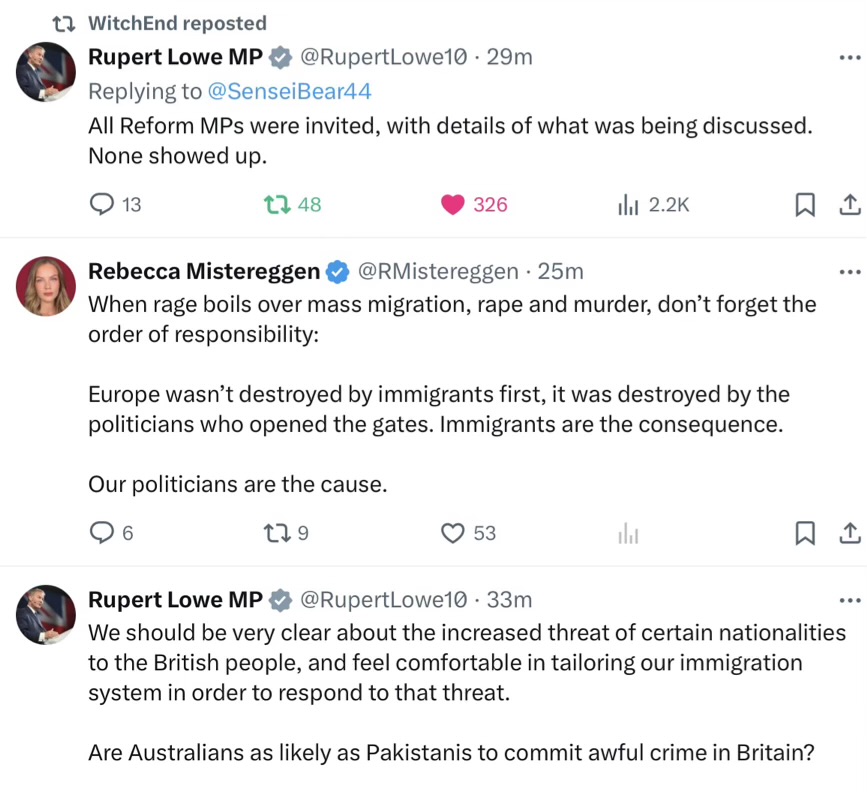
Task: Open Rebecca Misteregen's profile name link
Action: [x=204, y=271]
